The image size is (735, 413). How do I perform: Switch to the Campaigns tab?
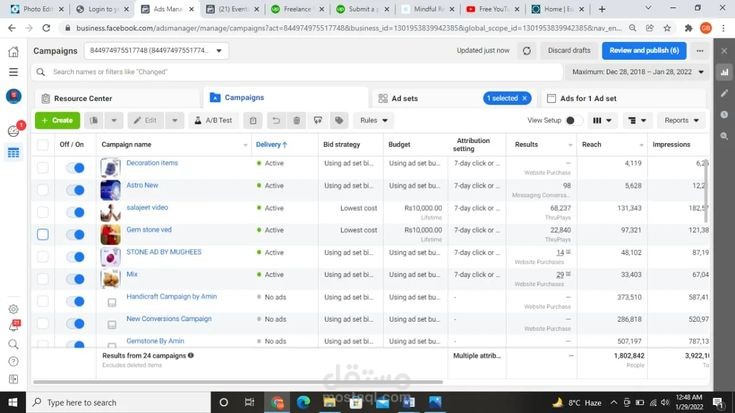(286, 98)
